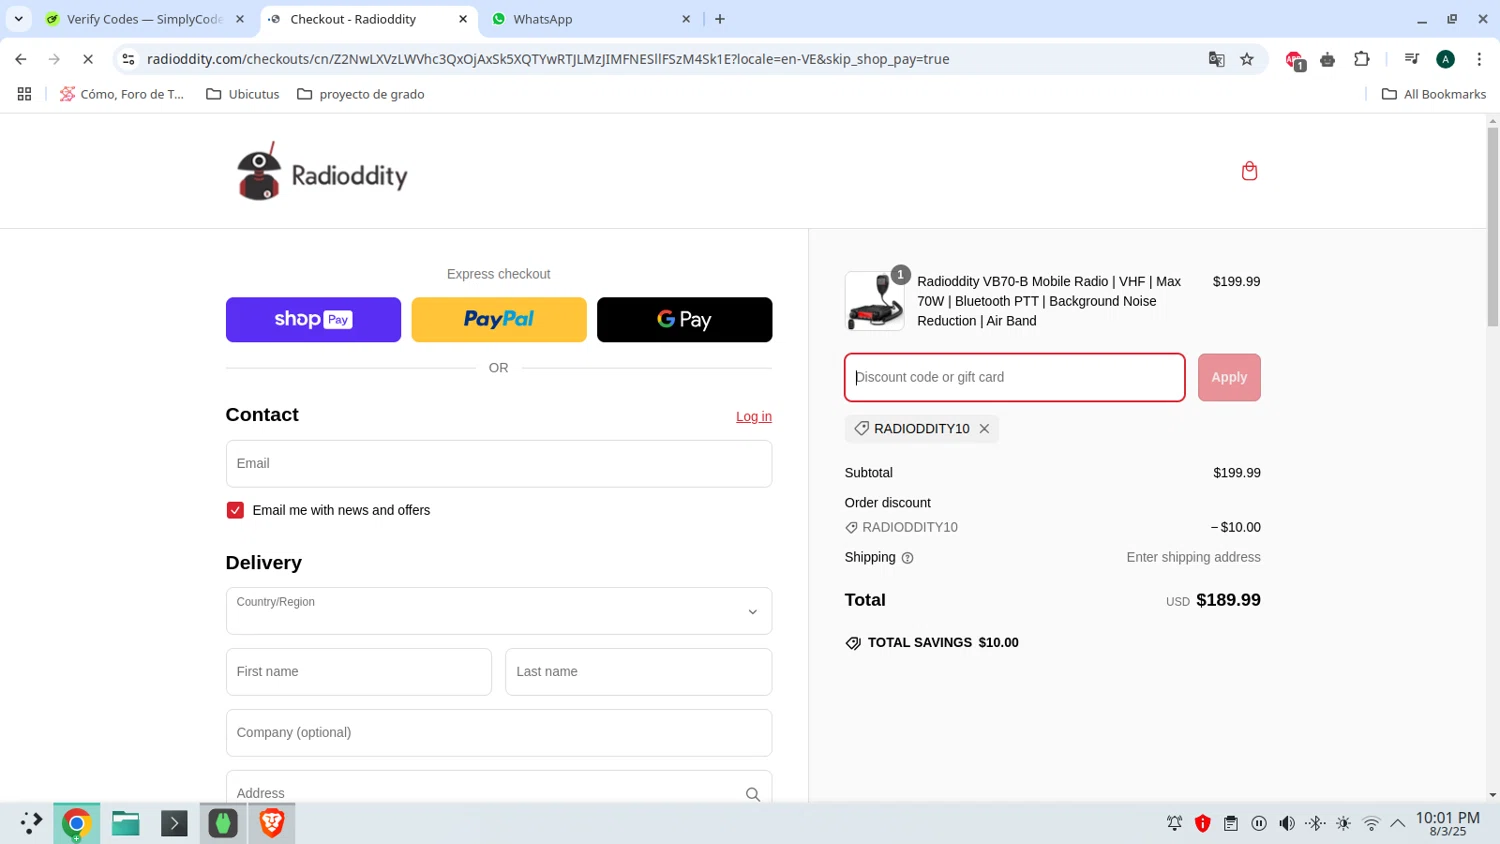Open the apps grid in bookmarks bar
The height and width of the screenshot is (844, 1500).
click(24, 94)
